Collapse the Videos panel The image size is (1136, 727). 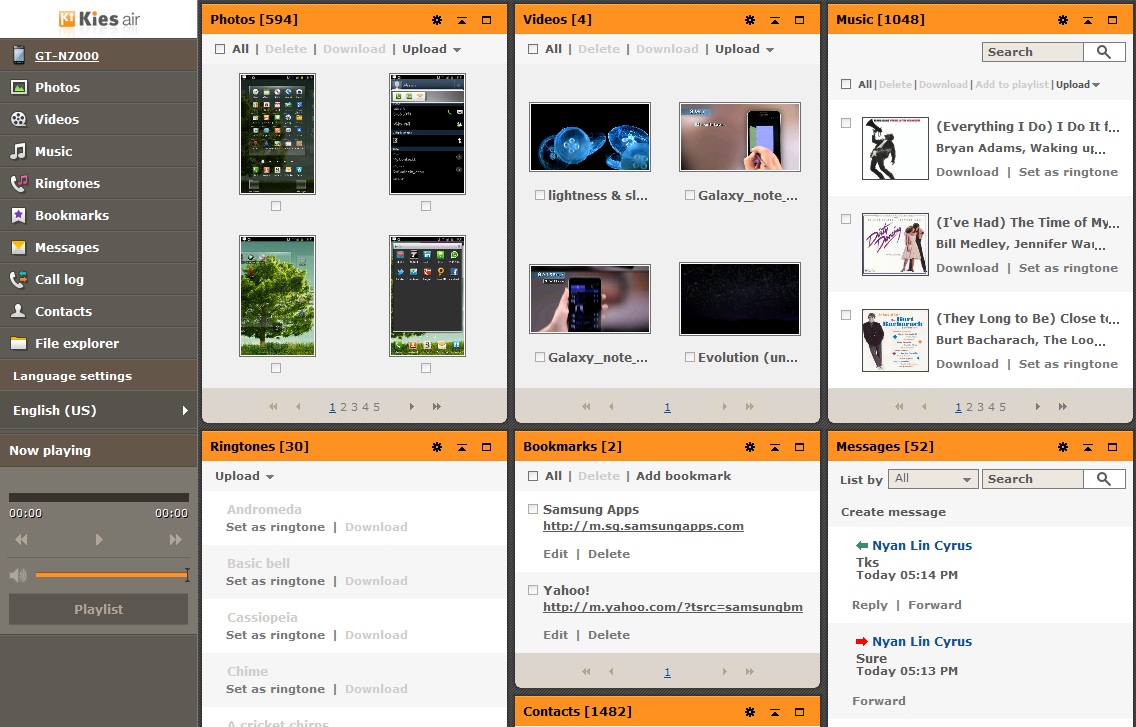(774, 20)
